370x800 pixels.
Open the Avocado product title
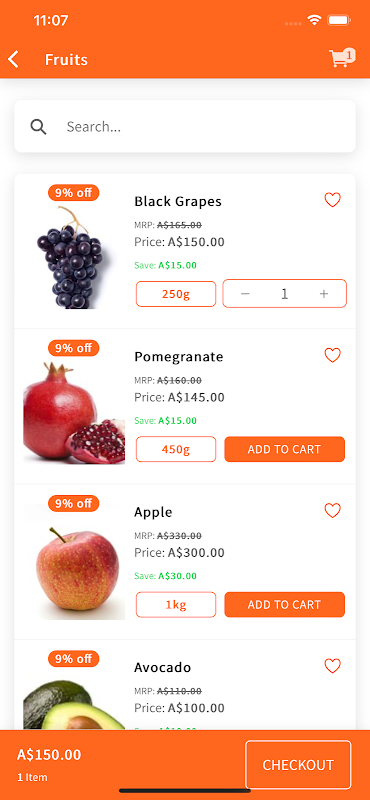[163, 667]
